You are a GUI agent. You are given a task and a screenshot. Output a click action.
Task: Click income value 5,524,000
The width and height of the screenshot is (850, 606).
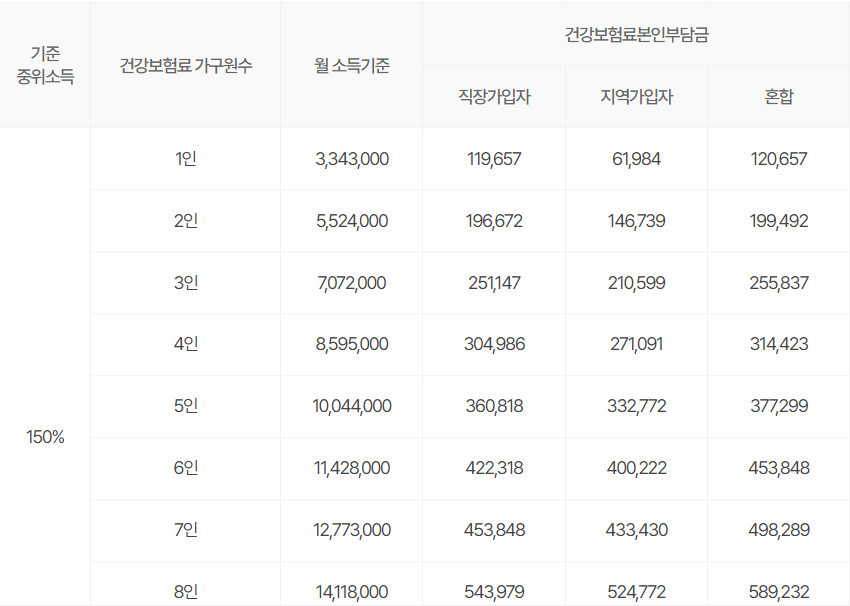(x=351, y=221)
